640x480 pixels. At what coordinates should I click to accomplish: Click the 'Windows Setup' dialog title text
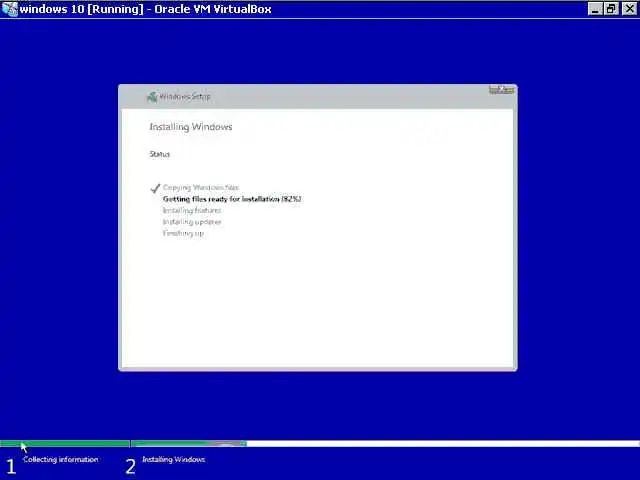pyautogui.click(x=184, y=97)
